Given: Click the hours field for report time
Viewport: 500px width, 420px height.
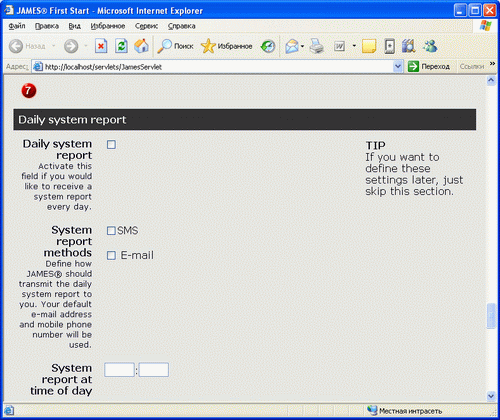Looking at the screenshot, I should [119, 370].
